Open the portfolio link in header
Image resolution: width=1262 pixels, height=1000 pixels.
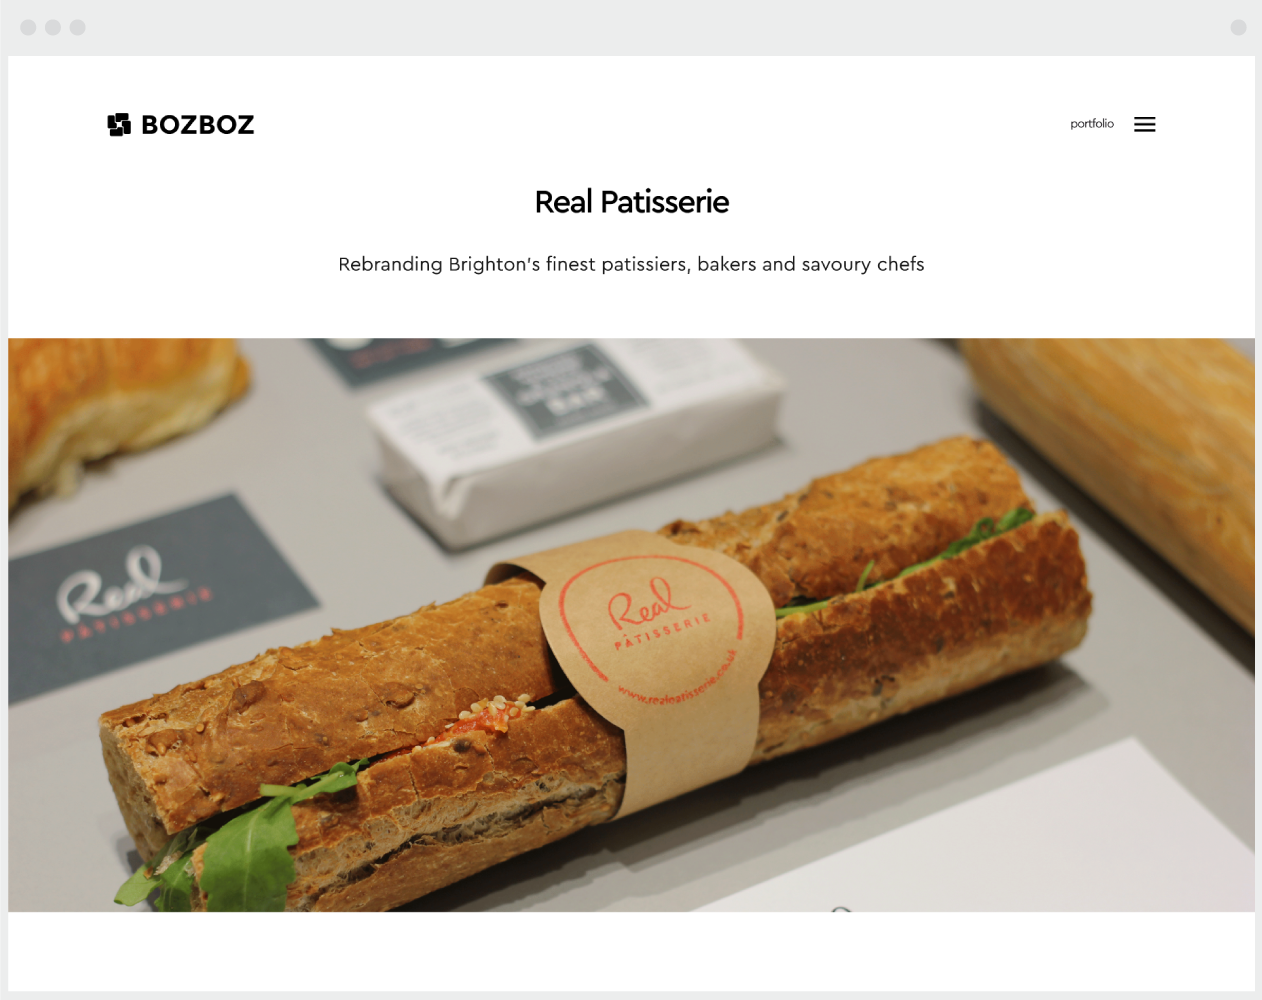pos(1092,124)
